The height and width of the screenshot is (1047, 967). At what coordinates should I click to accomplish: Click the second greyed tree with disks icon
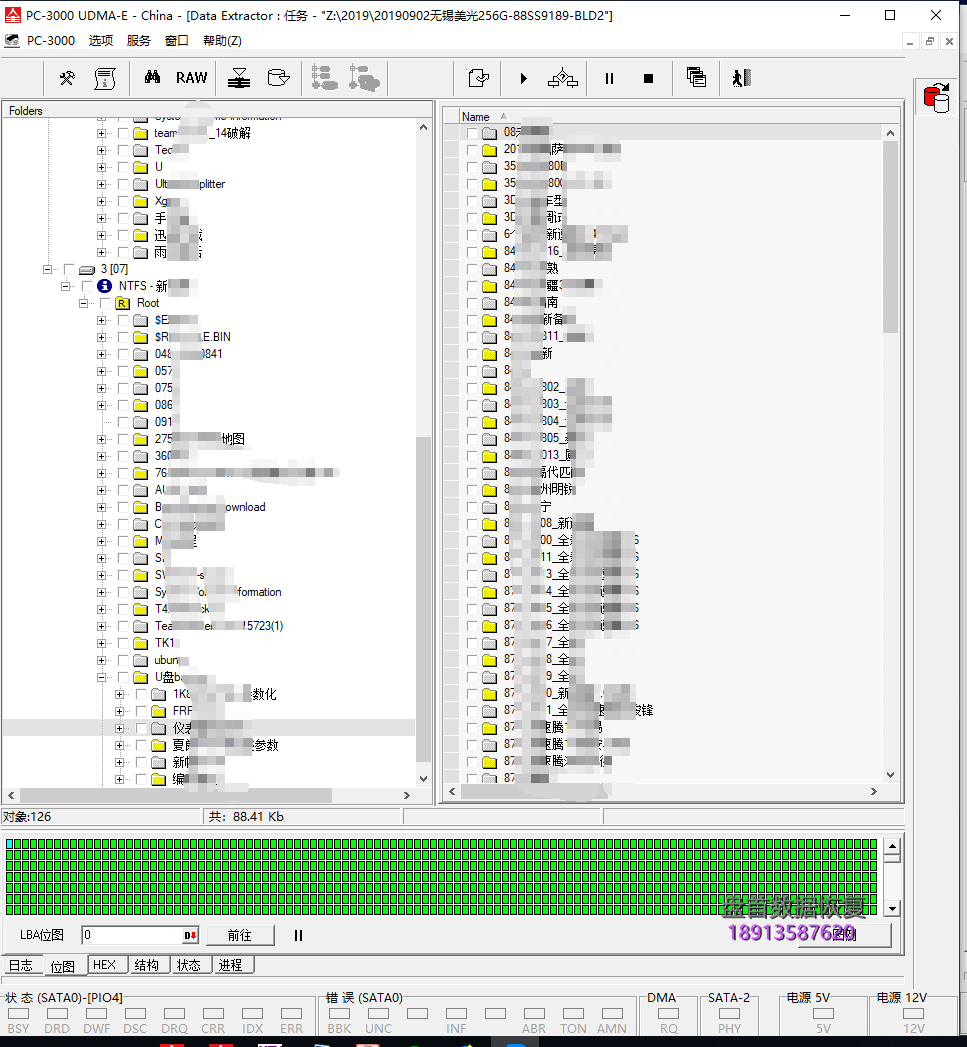pos(364,78)
